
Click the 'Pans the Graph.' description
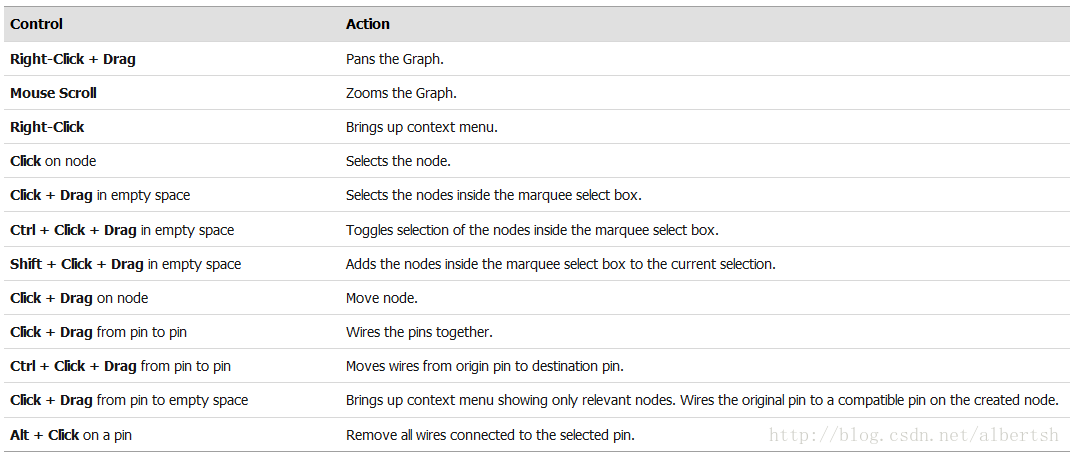click(x=394, y=59)
